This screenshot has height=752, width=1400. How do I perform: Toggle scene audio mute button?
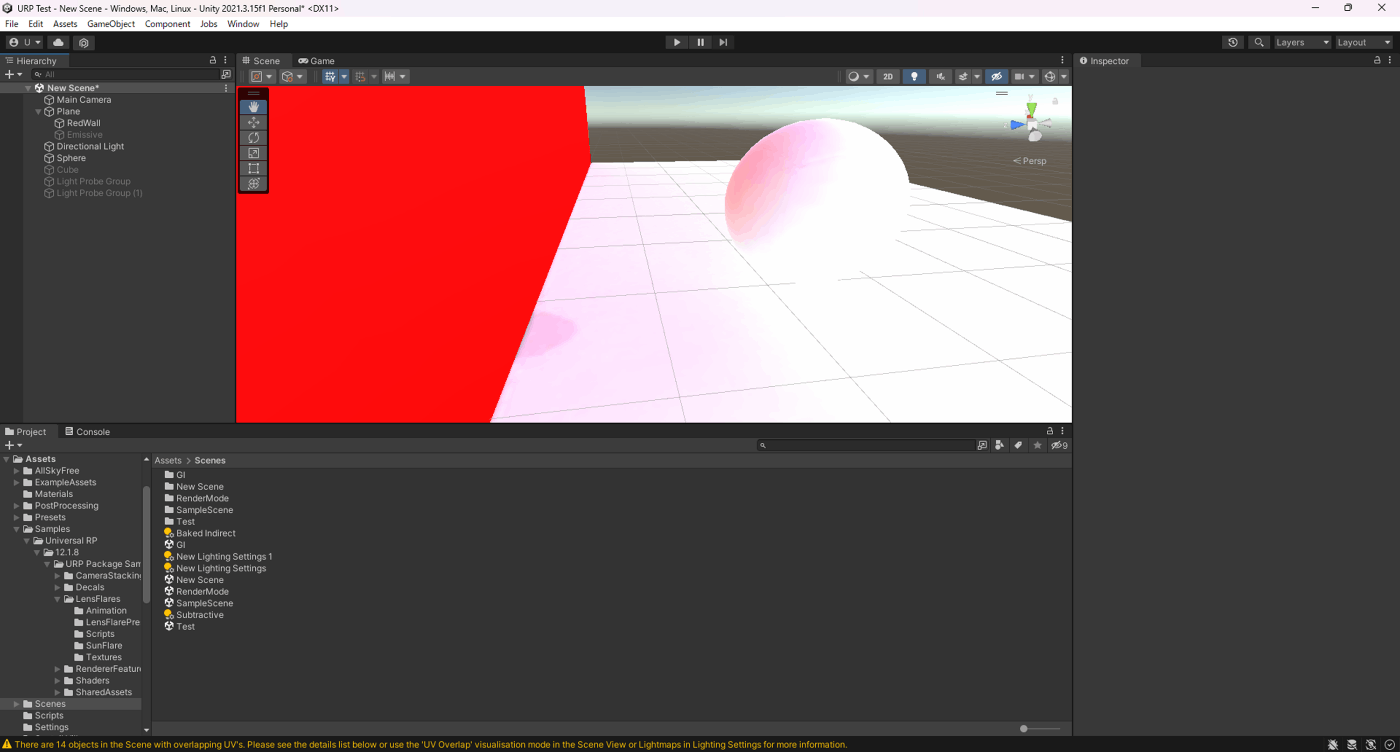coord(940,76)
